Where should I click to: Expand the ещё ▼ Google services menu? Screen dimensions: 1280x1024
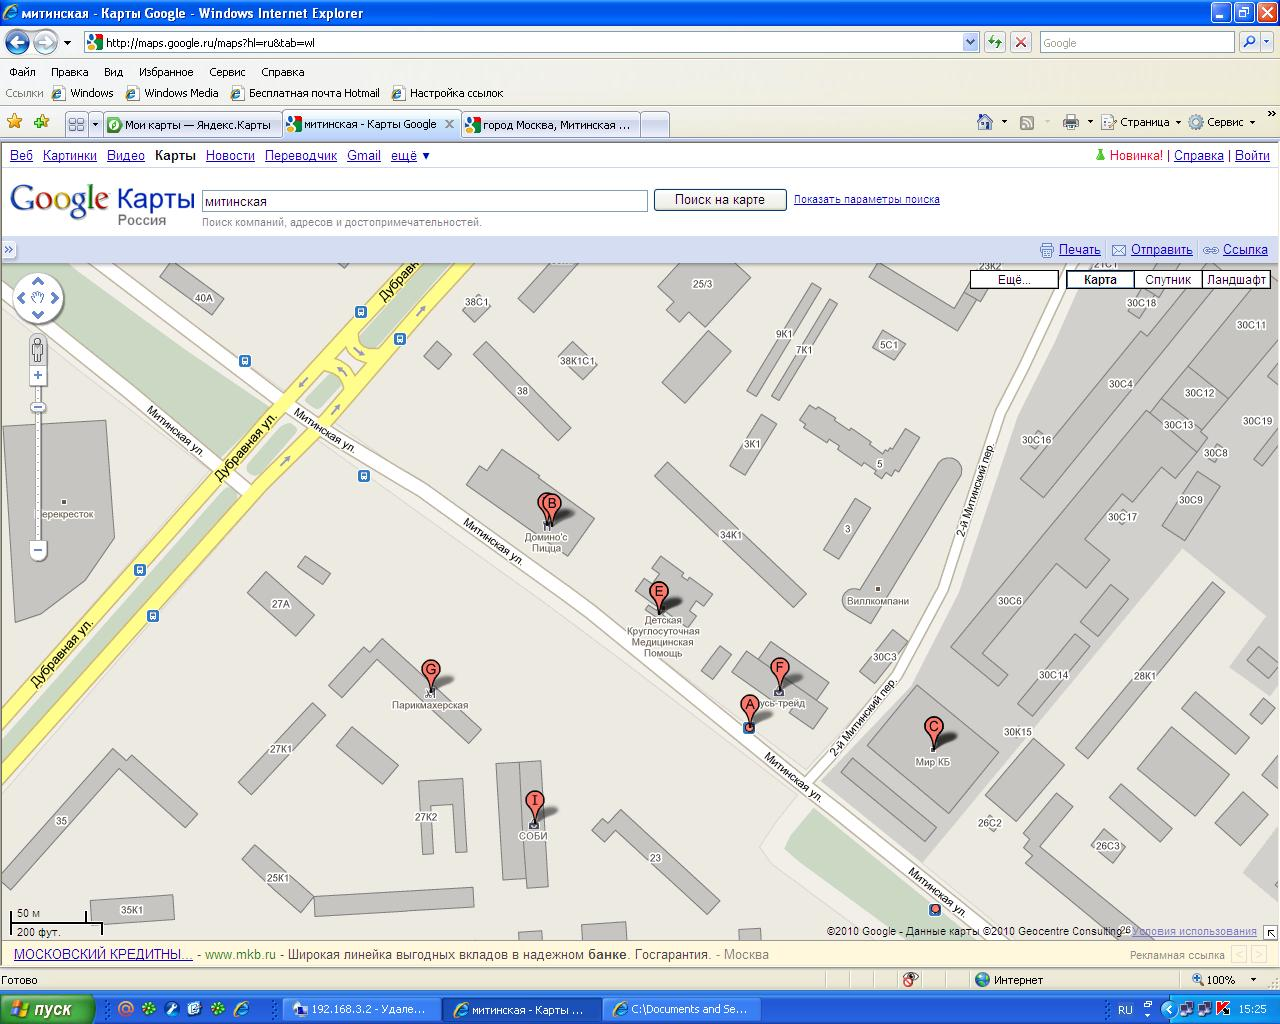pos(410,156)
